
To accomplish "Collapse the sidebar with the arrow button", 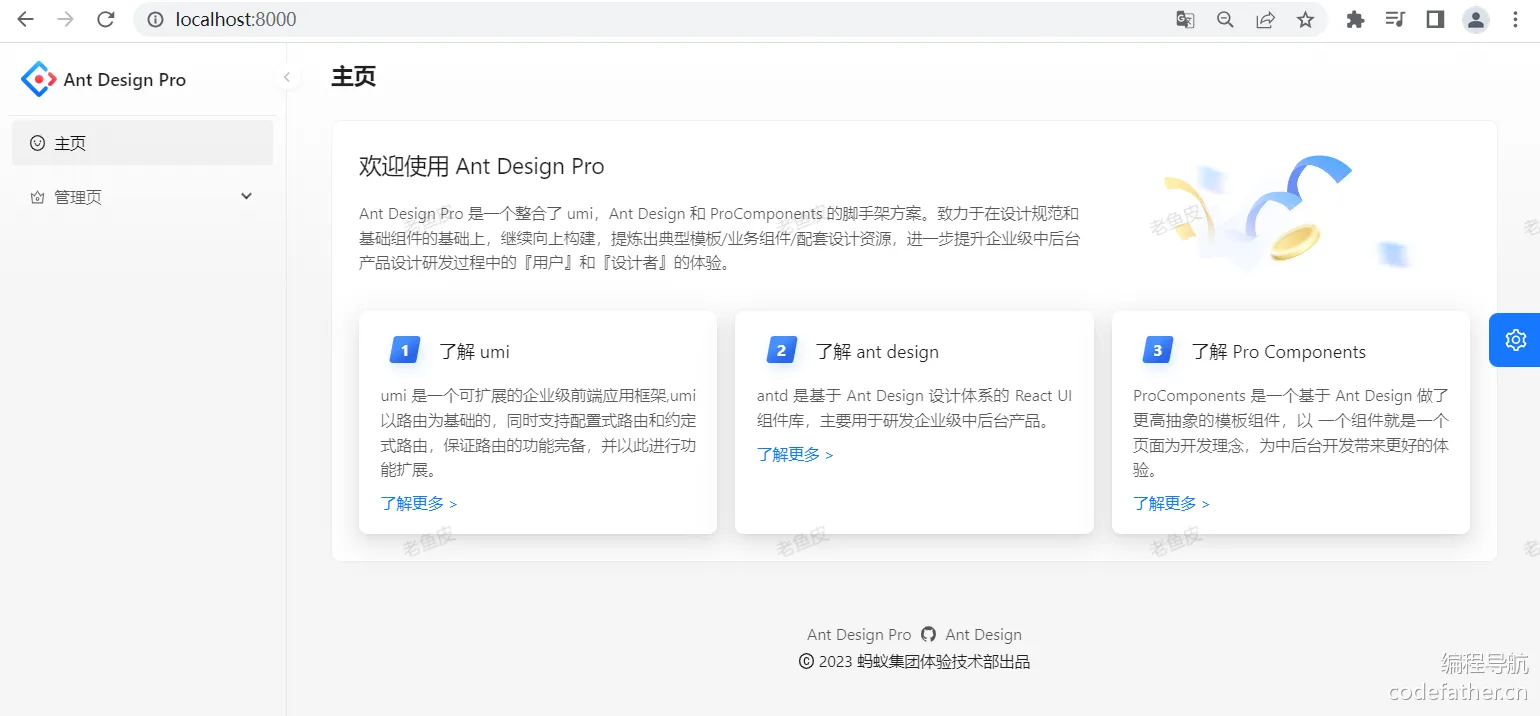I will [x=287, y=77].
